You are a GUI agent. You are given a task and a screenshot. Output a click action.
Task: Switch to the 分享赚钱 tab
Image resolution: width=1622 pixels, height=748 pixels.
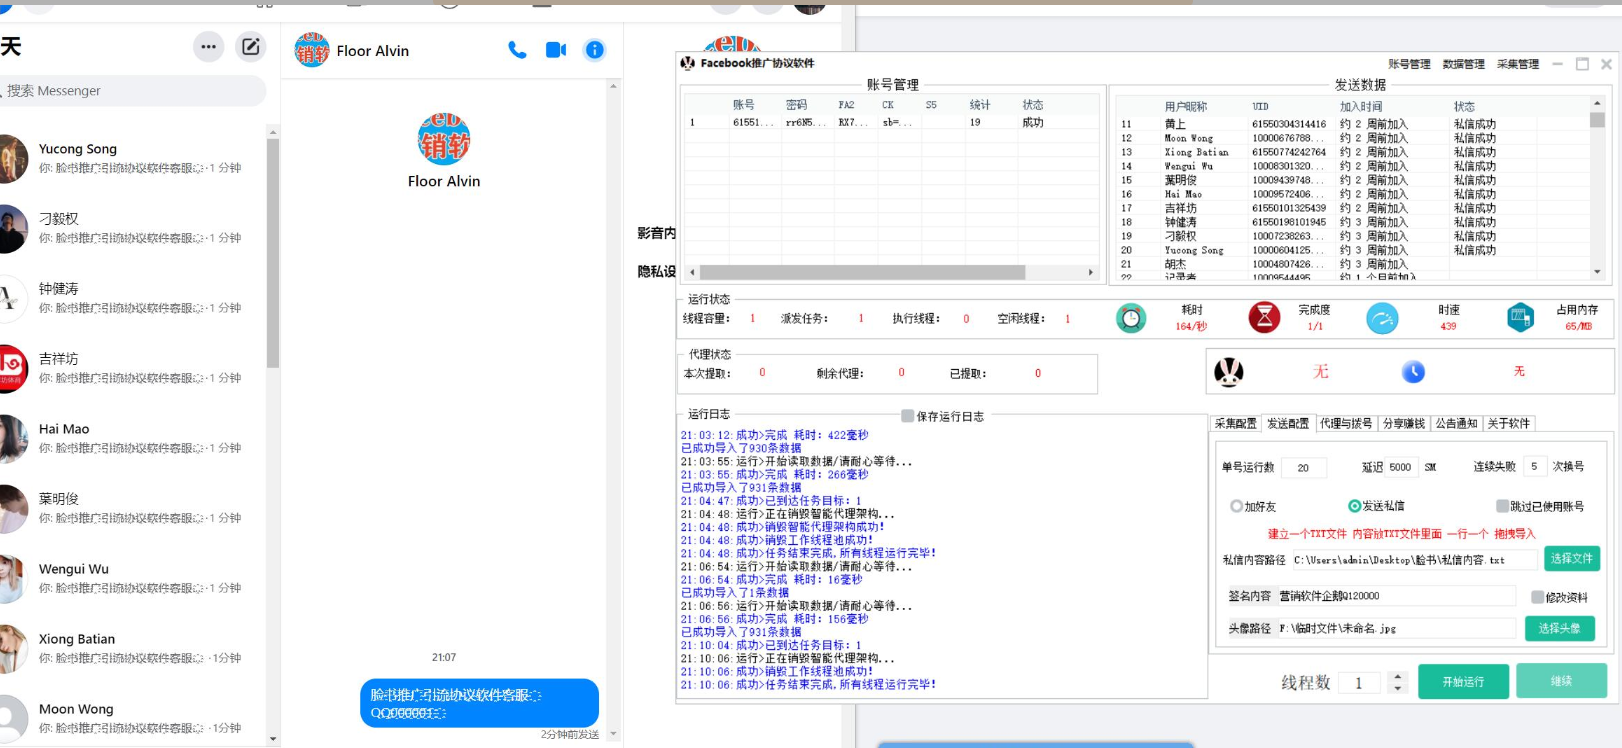1403,423
